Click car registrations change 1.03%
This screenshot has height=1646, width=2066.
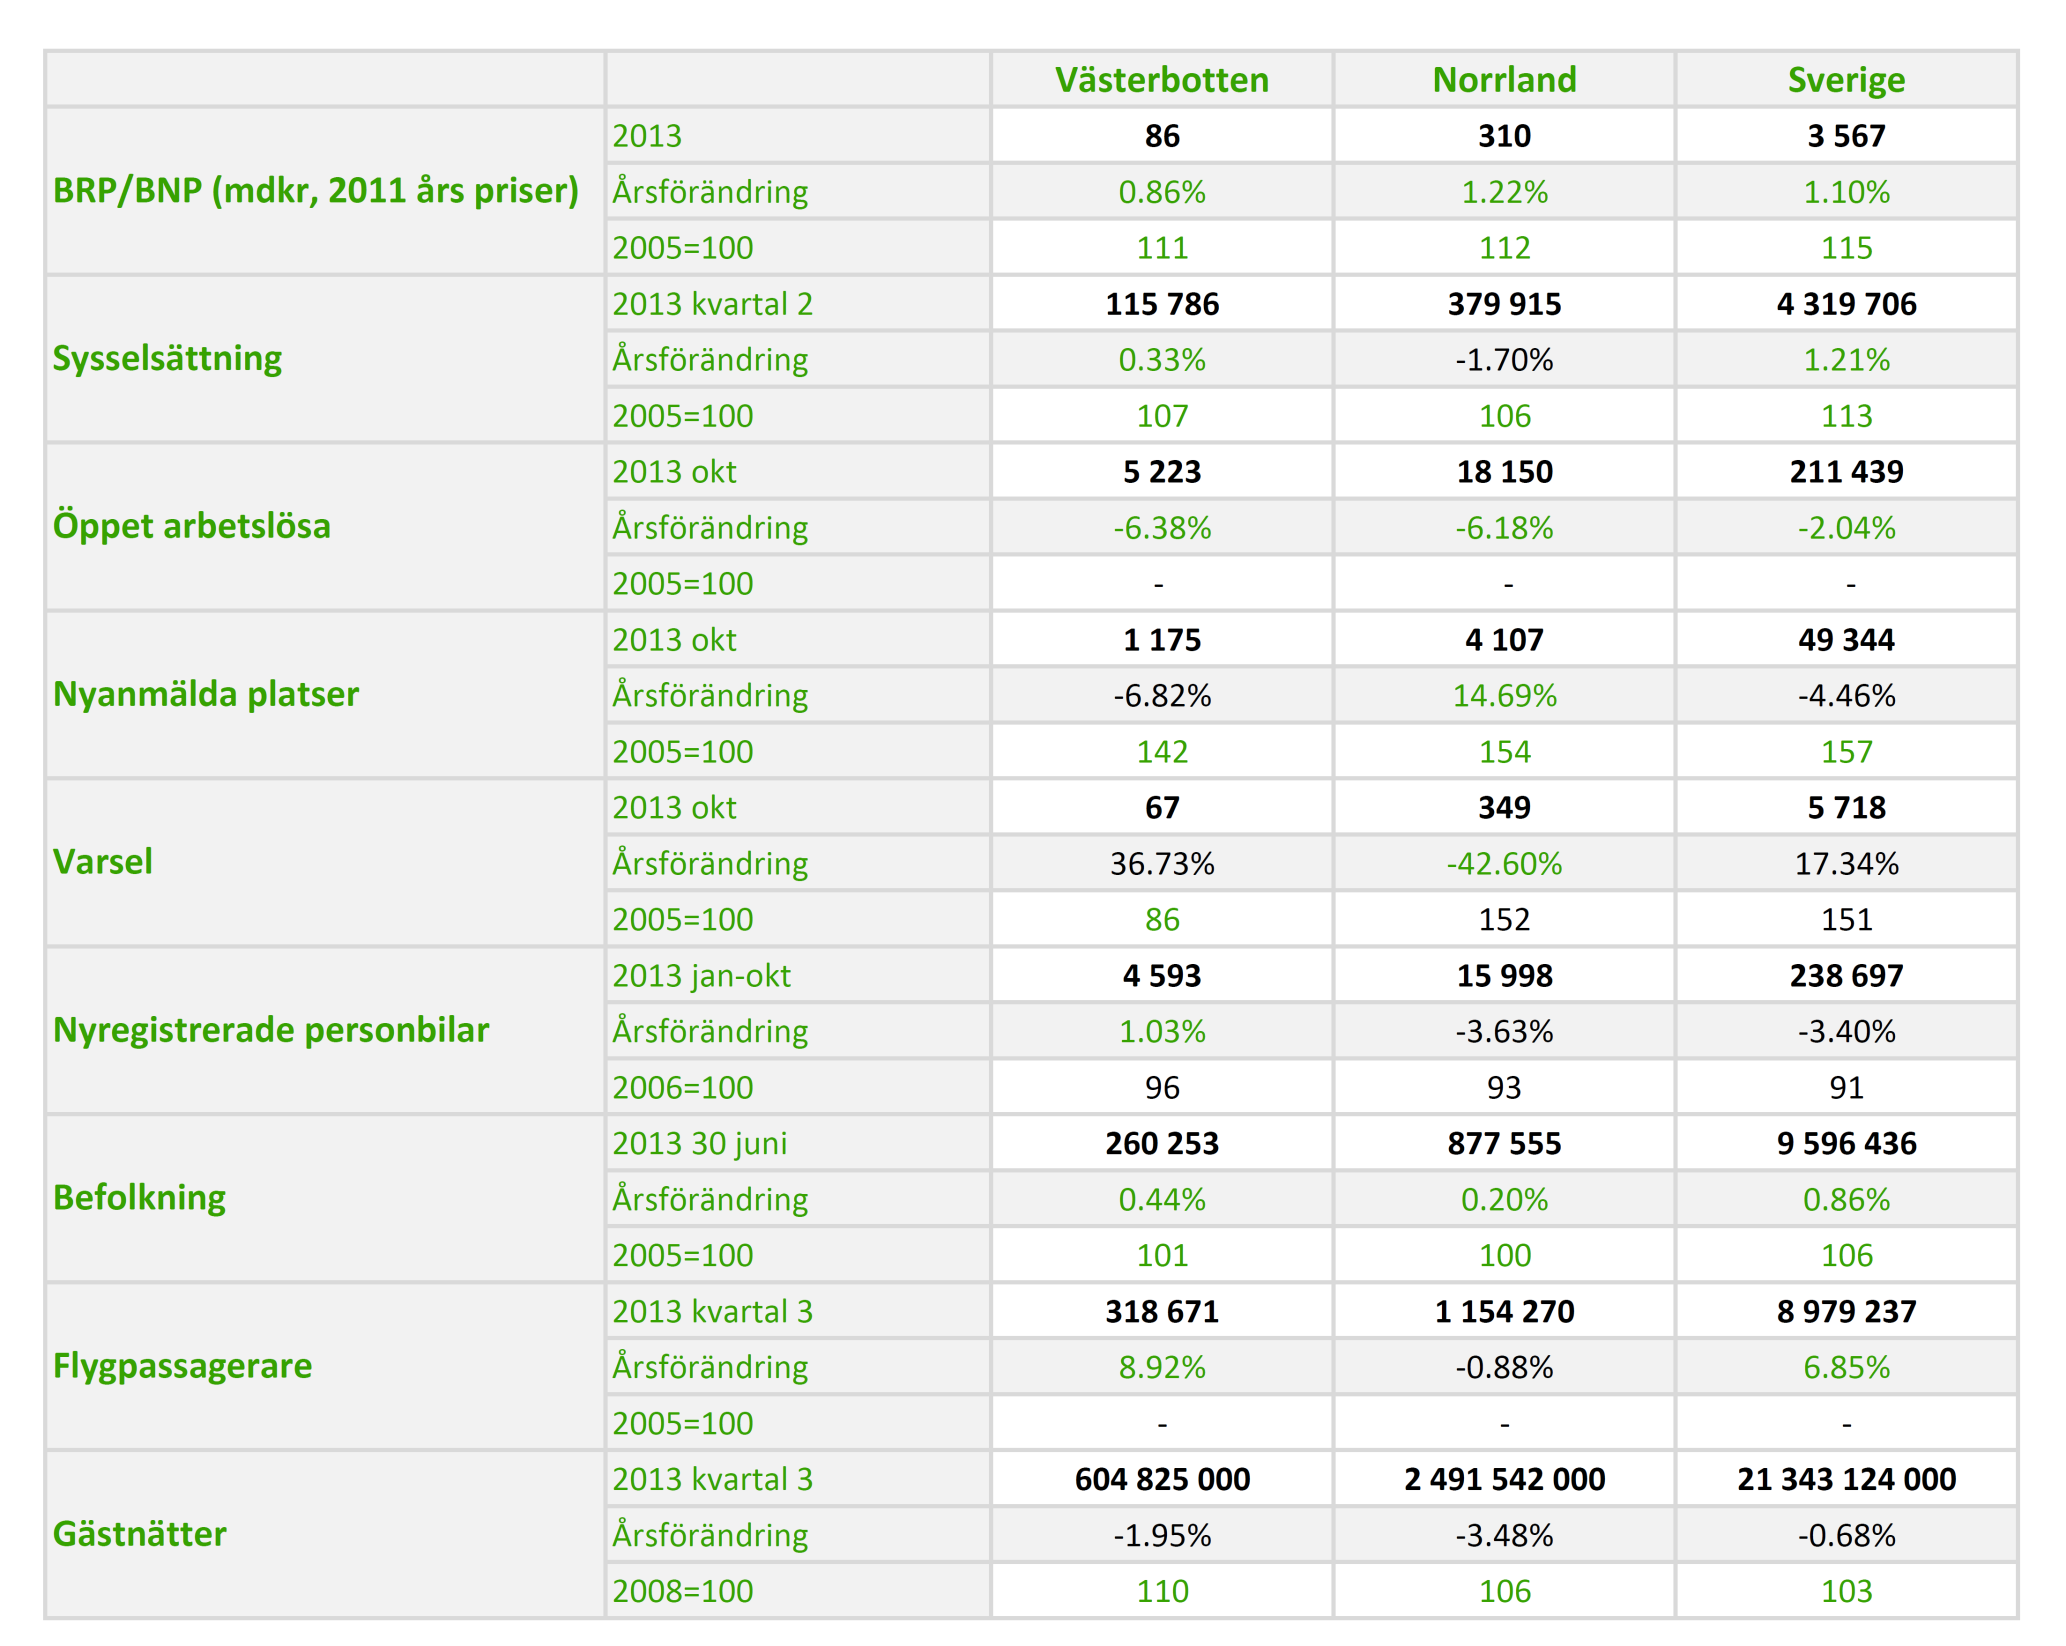click(x=1162, y=1032)
